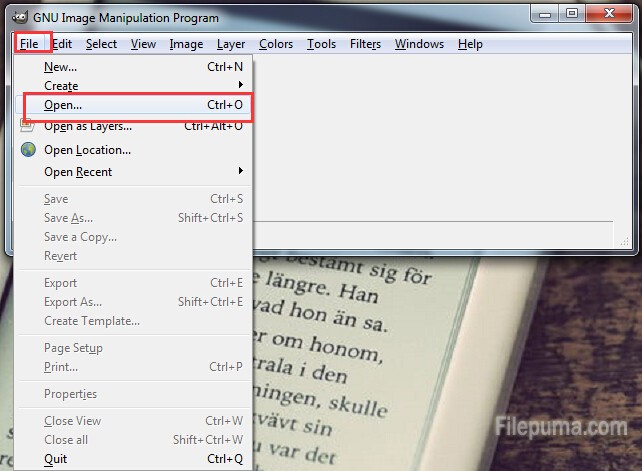The width and height of the screenshot is (642, 471).
Task: Open the Tools menu
Action: [x=321, y=44]
